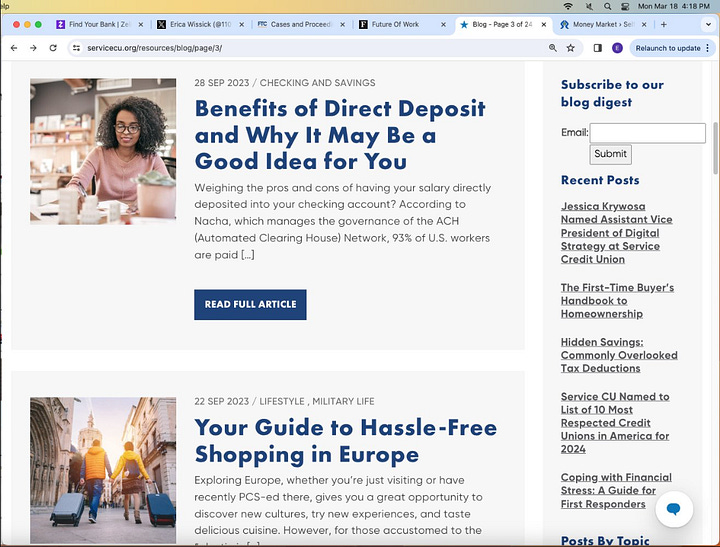
Task: Close the Erica Wissick tab
Action: tap(242, 24)
